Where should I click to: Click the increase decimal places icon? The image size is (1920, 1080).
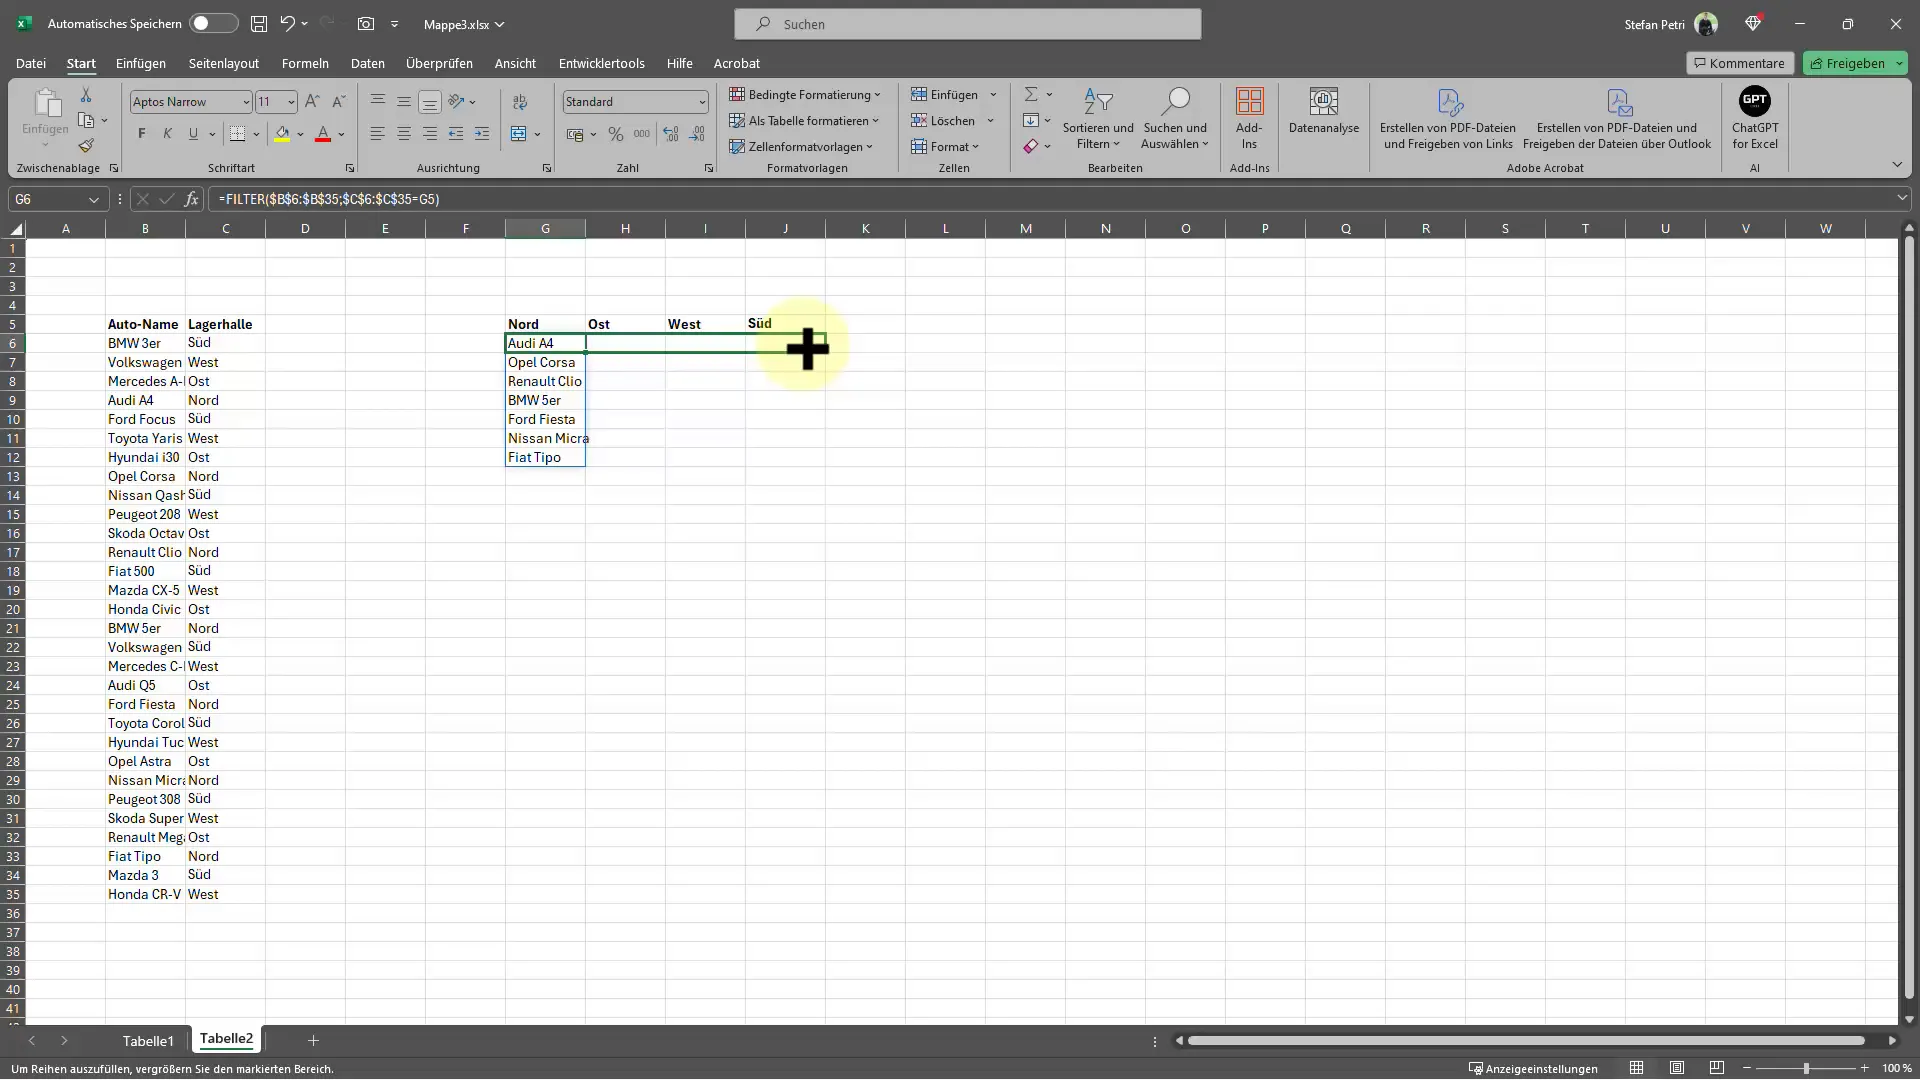(x=671, y=134)
